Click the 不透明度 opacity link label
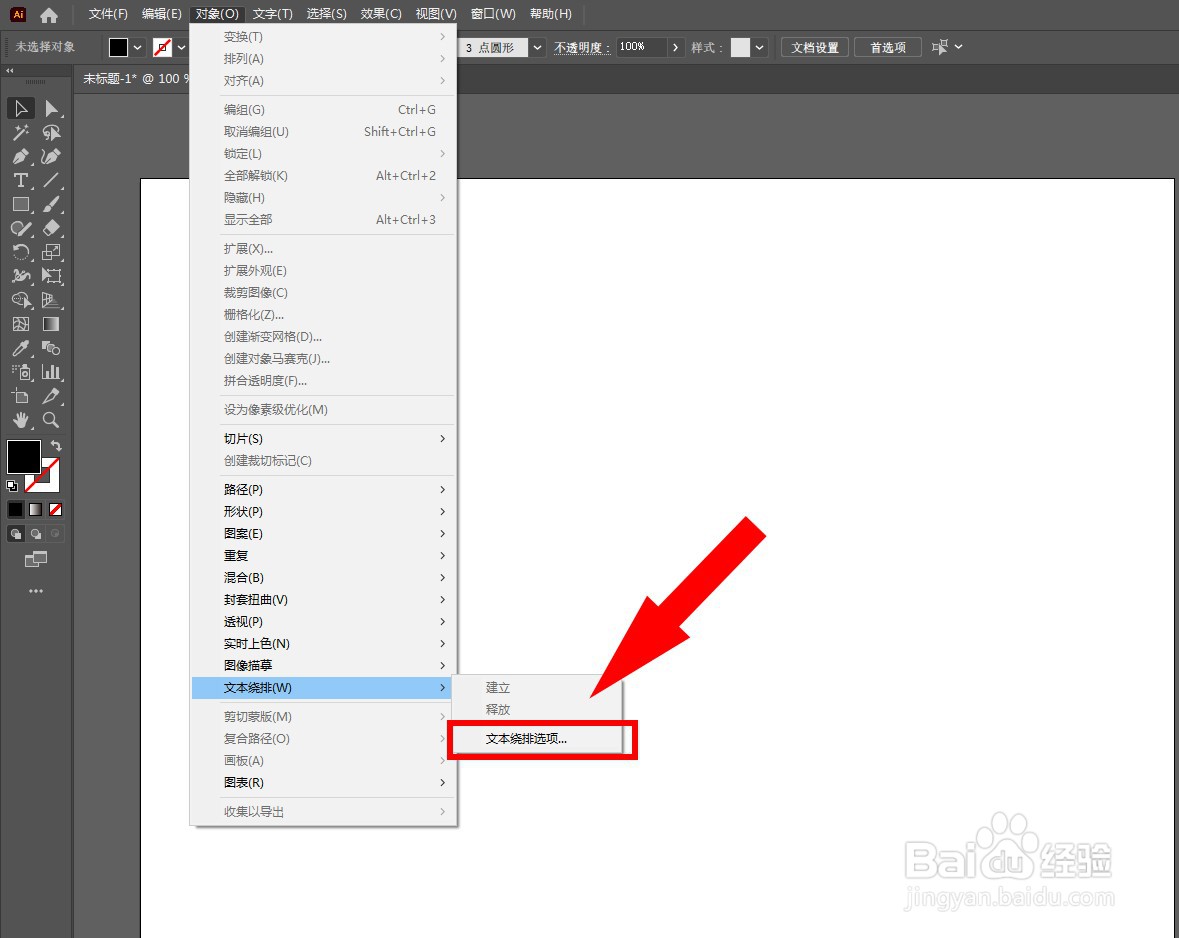 [582, 47]
